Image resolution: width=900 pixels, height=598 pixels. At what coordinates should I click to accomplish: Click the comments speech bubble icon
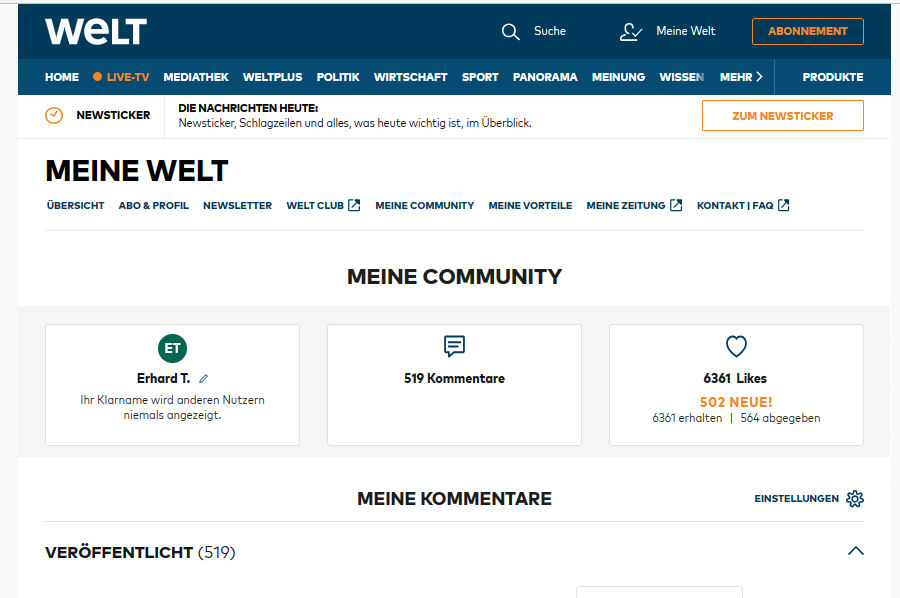(454, 346)
